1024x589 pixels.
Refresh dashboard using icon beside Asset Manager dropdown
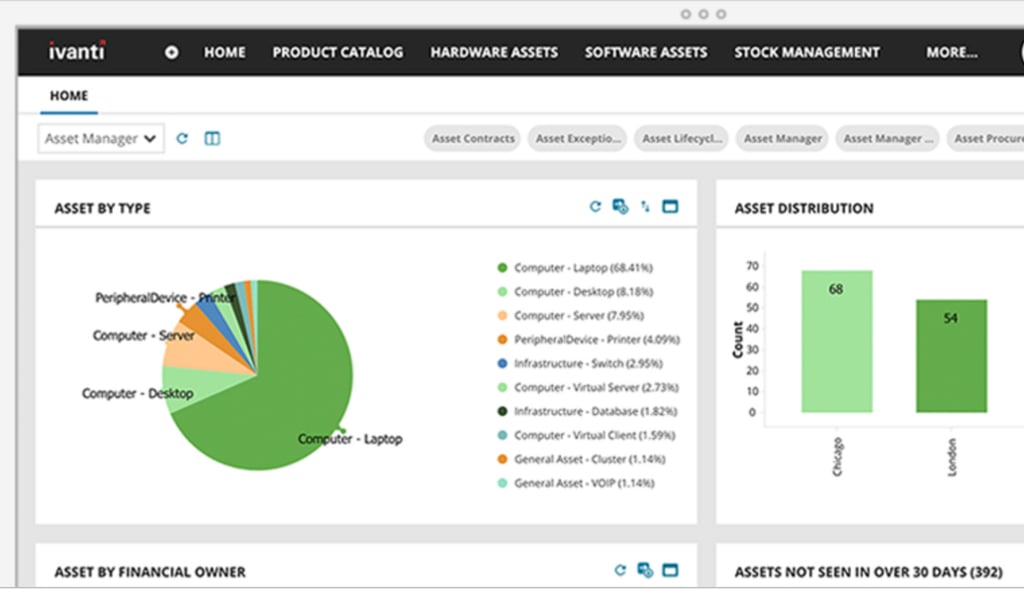[182, 138]
